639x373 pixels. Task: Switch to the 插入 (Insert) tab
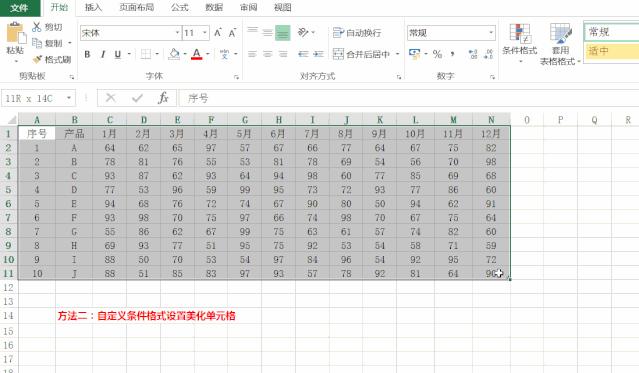pos(93,7)
